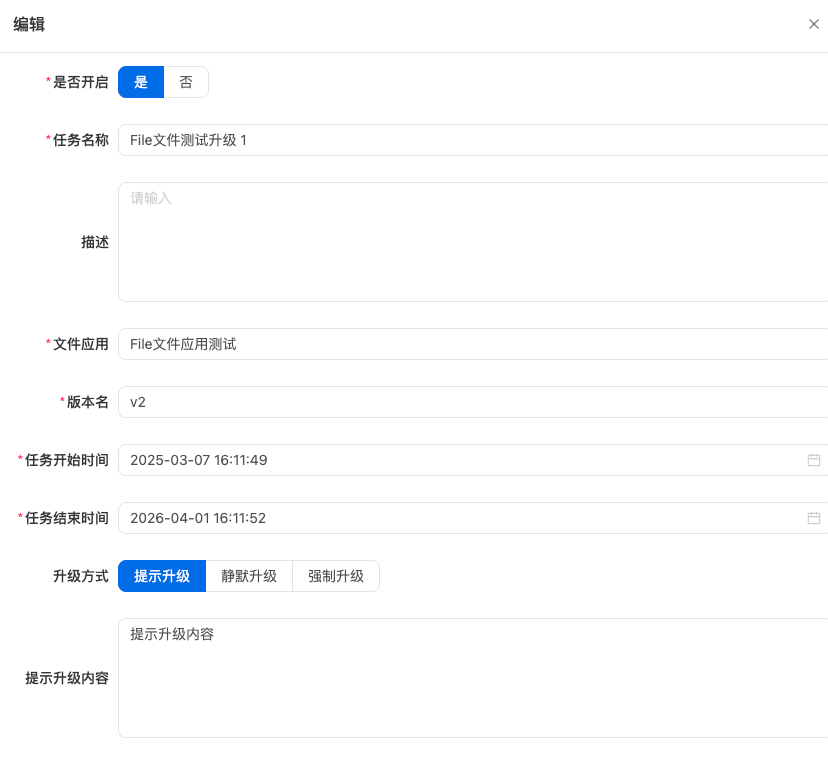Set 是否开启 to 是
This screenshot has height=763, width=828.
coord(141,82)
